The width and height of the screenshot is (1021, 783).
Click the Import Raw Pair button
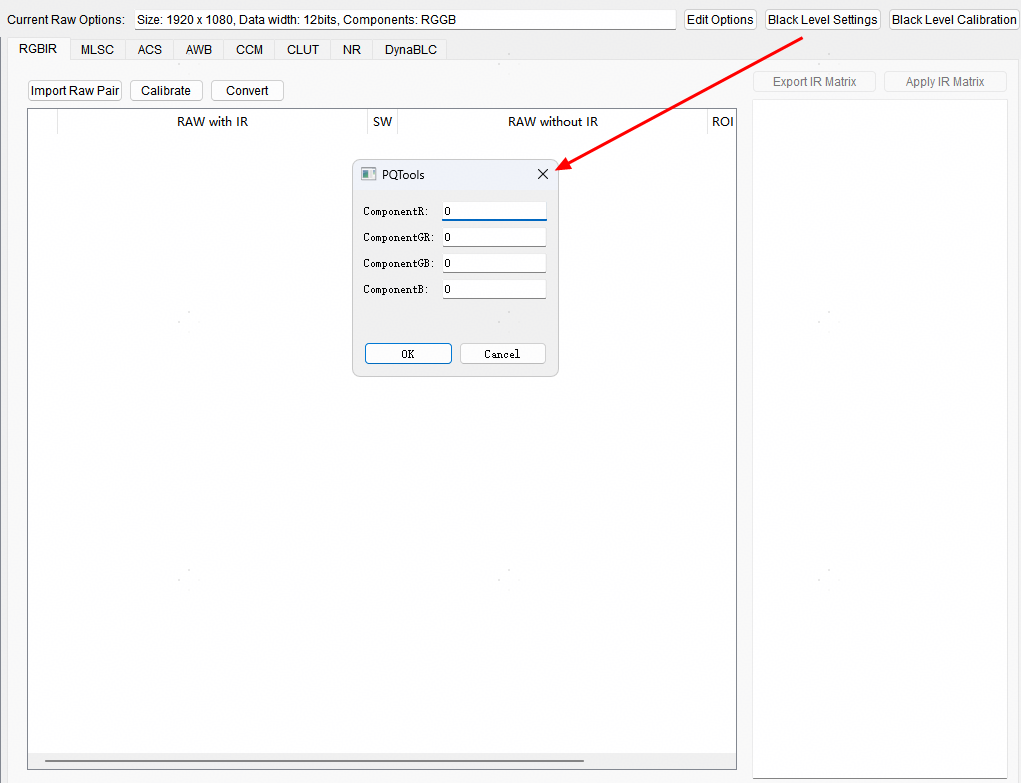point(75,91)
